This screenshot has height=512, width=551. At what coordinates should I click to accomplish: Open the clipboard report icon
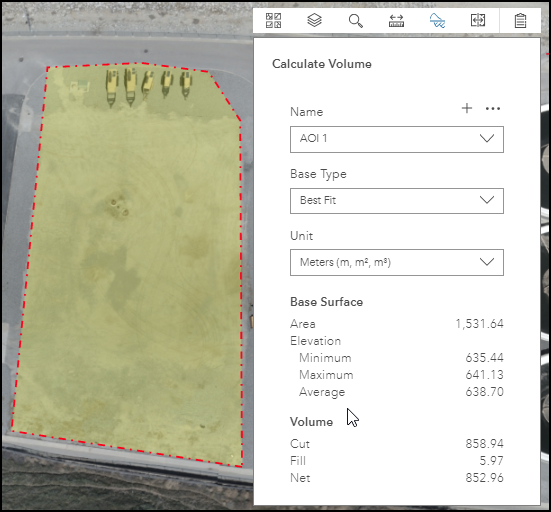point(520,21)
